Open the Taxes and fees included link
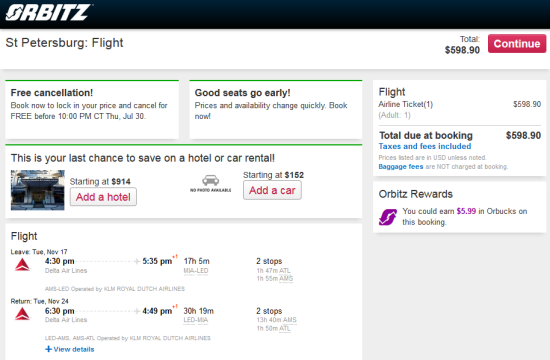This screenshot has width=550, height=360. click(425, 146)
